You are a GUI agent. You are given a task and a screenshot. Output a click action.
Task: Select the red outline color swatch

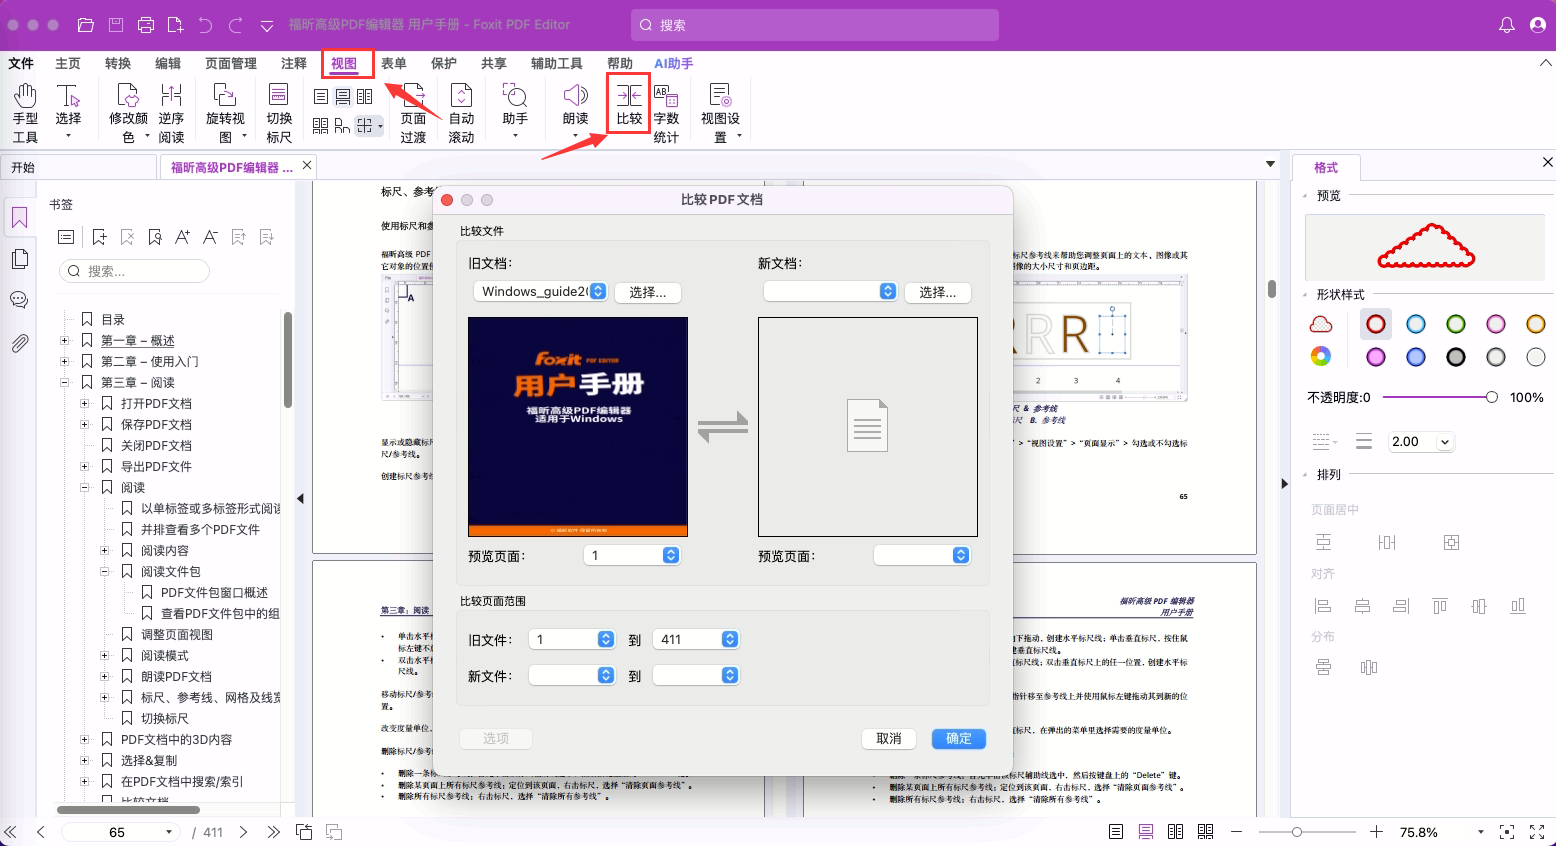pos(1376,324)
